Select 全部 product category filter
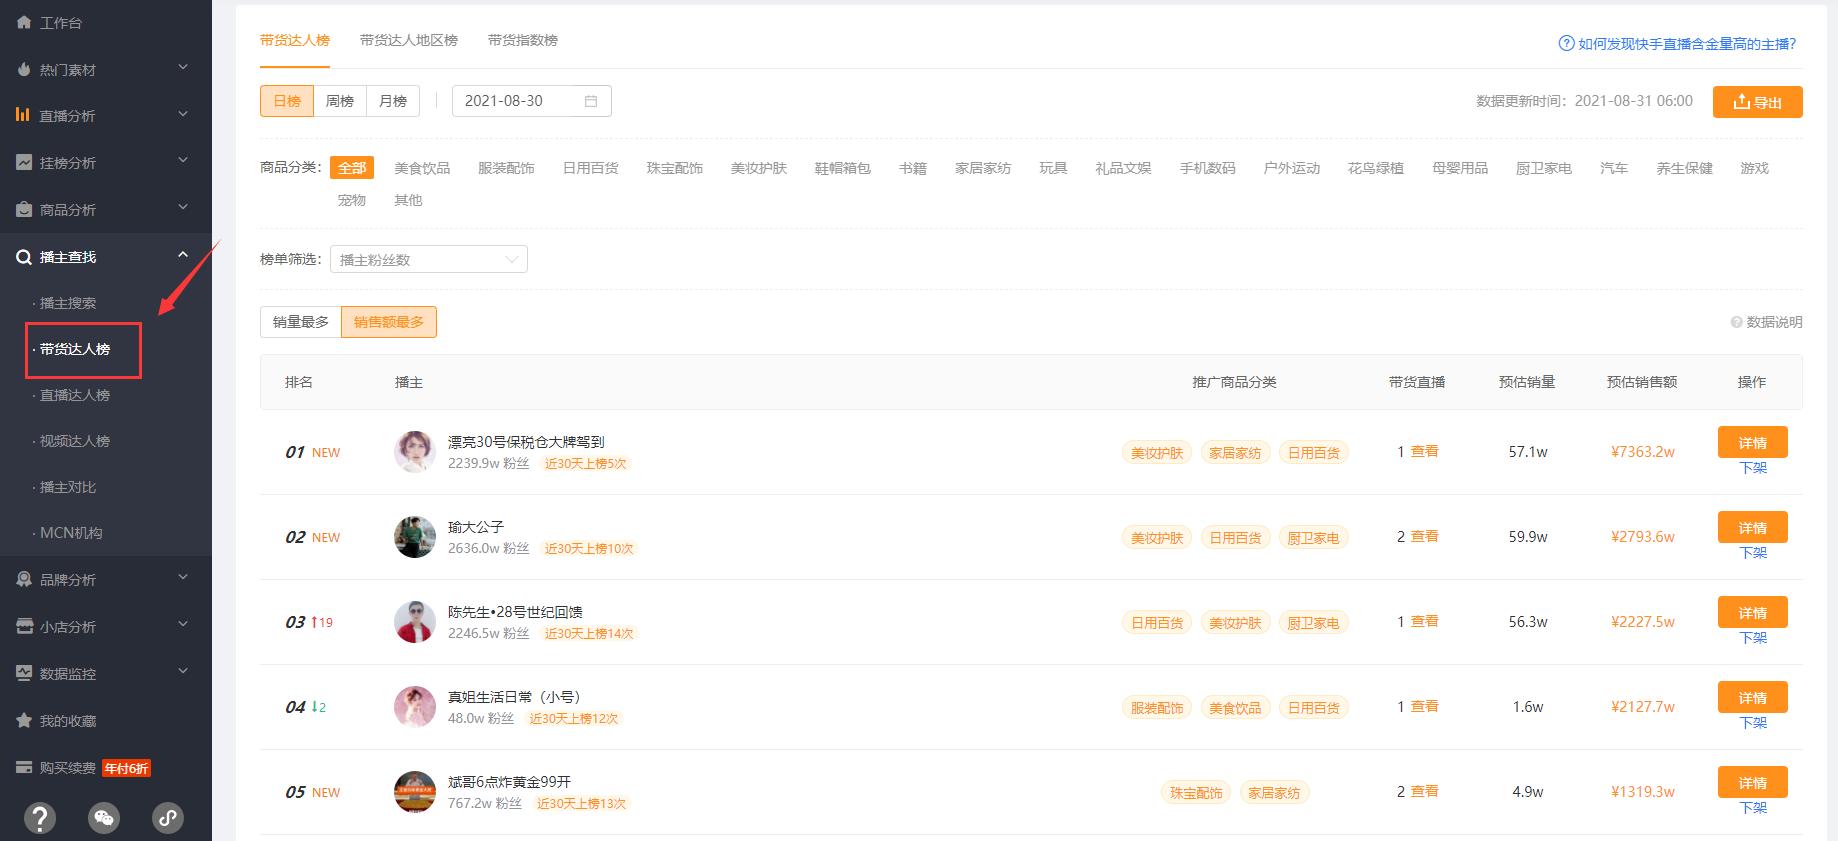The image size is (1838, 841). click(352, 168)
